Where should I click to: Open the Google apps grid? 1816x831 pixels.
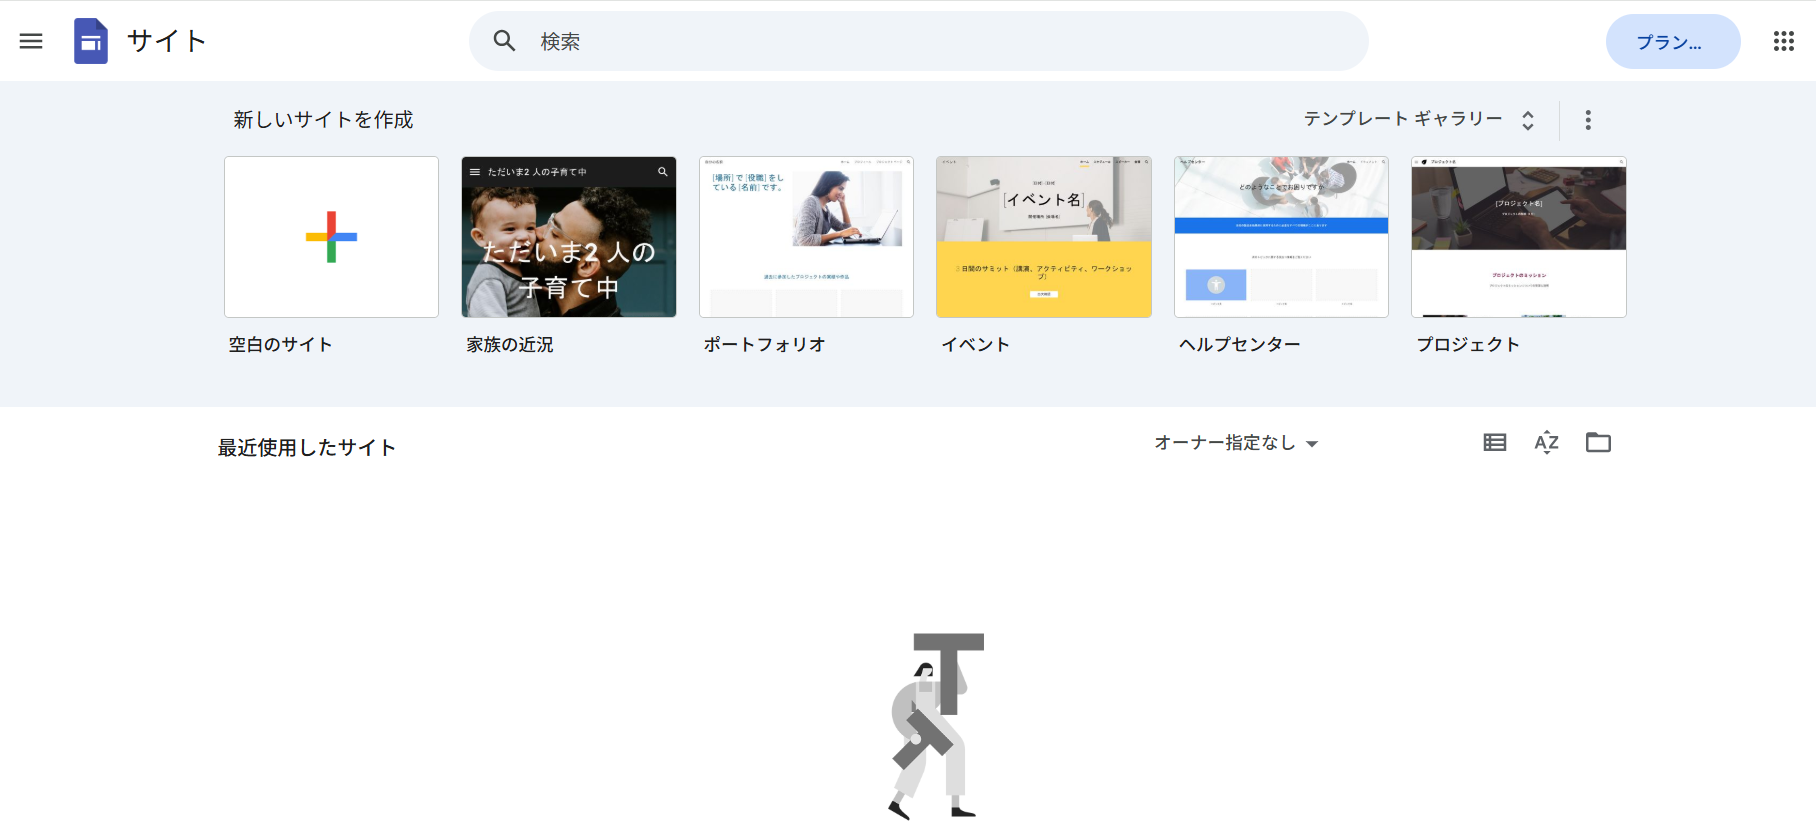(x=1784, y=41)
